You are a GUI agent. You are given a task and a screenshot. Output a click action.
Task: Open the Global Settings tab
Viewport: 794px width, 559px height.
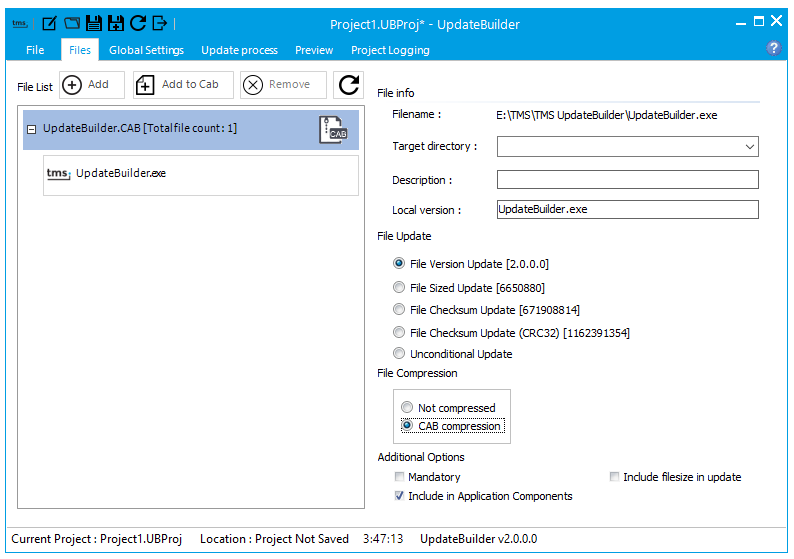(146, 50)
